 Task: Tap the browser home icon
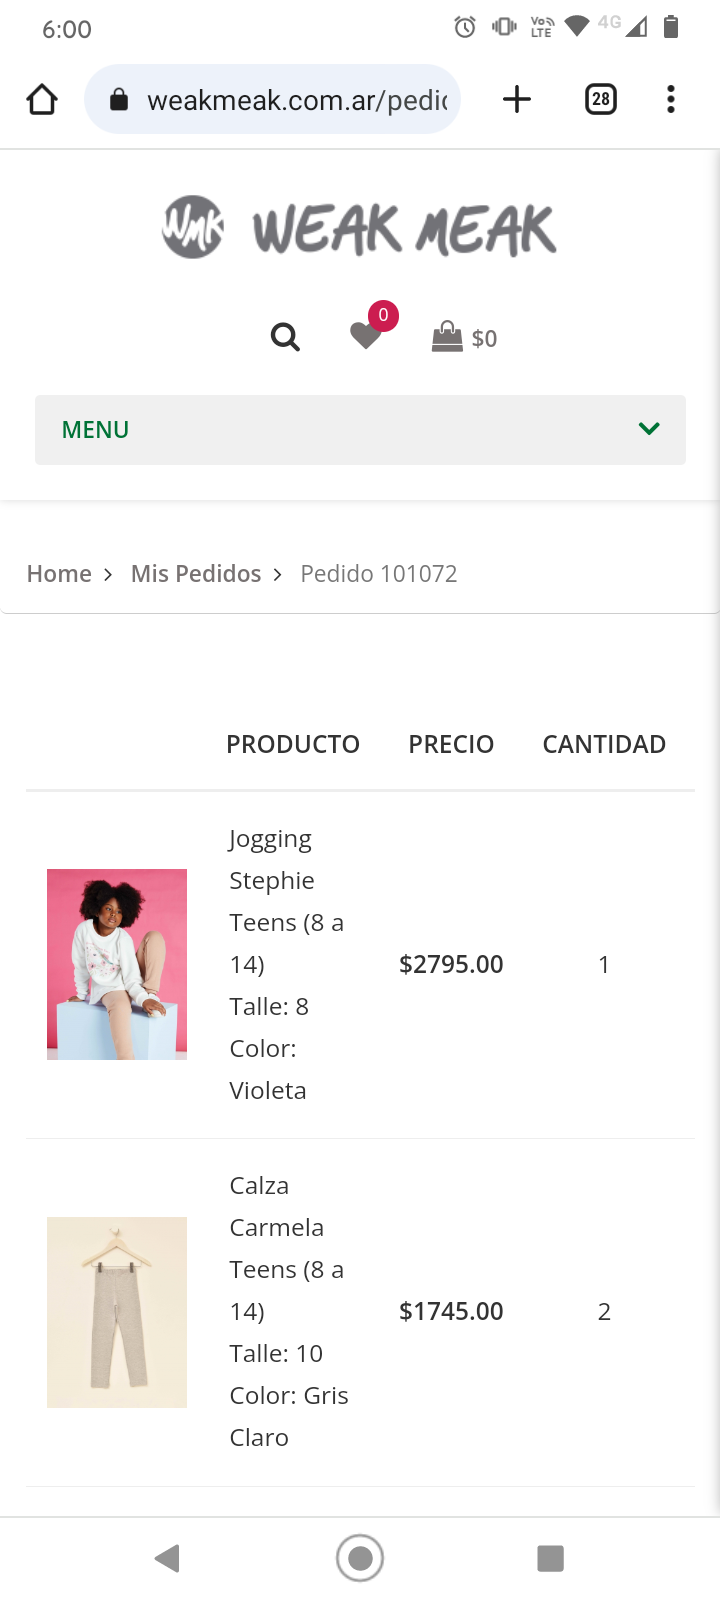[x=42, y=100]
